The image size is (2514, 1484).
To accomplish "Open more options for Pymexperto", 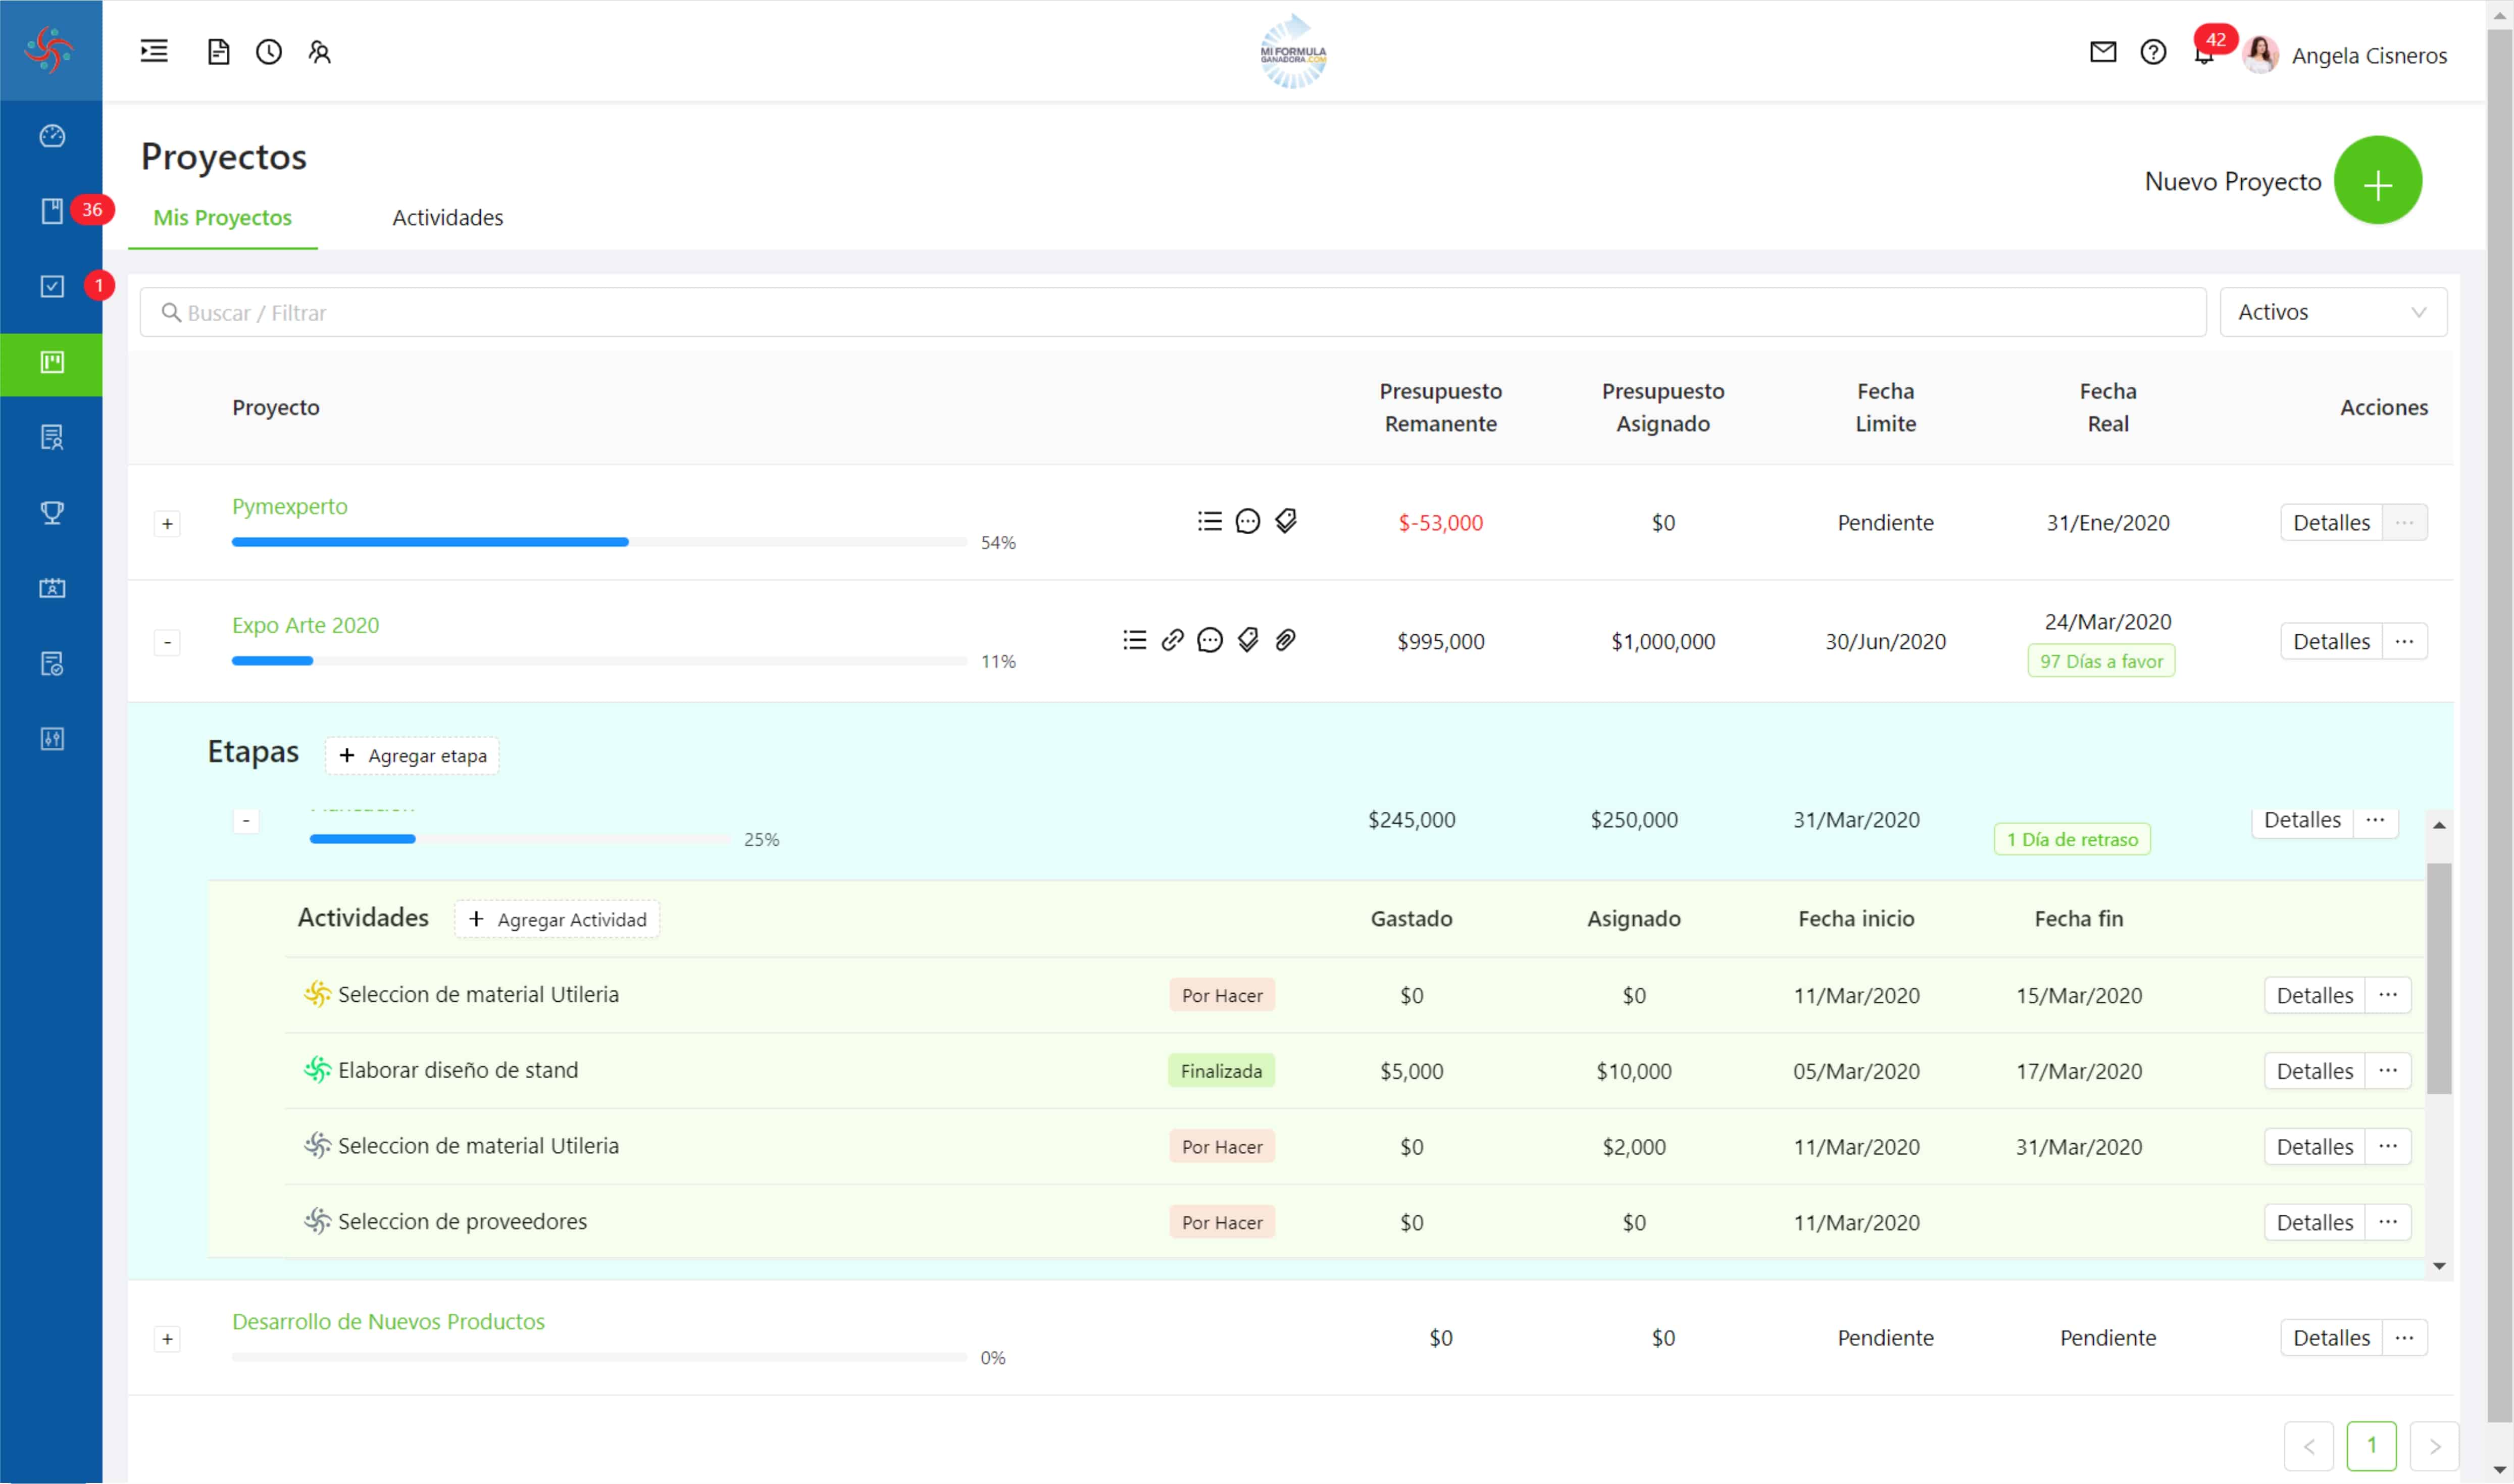I will (2404, 522).
